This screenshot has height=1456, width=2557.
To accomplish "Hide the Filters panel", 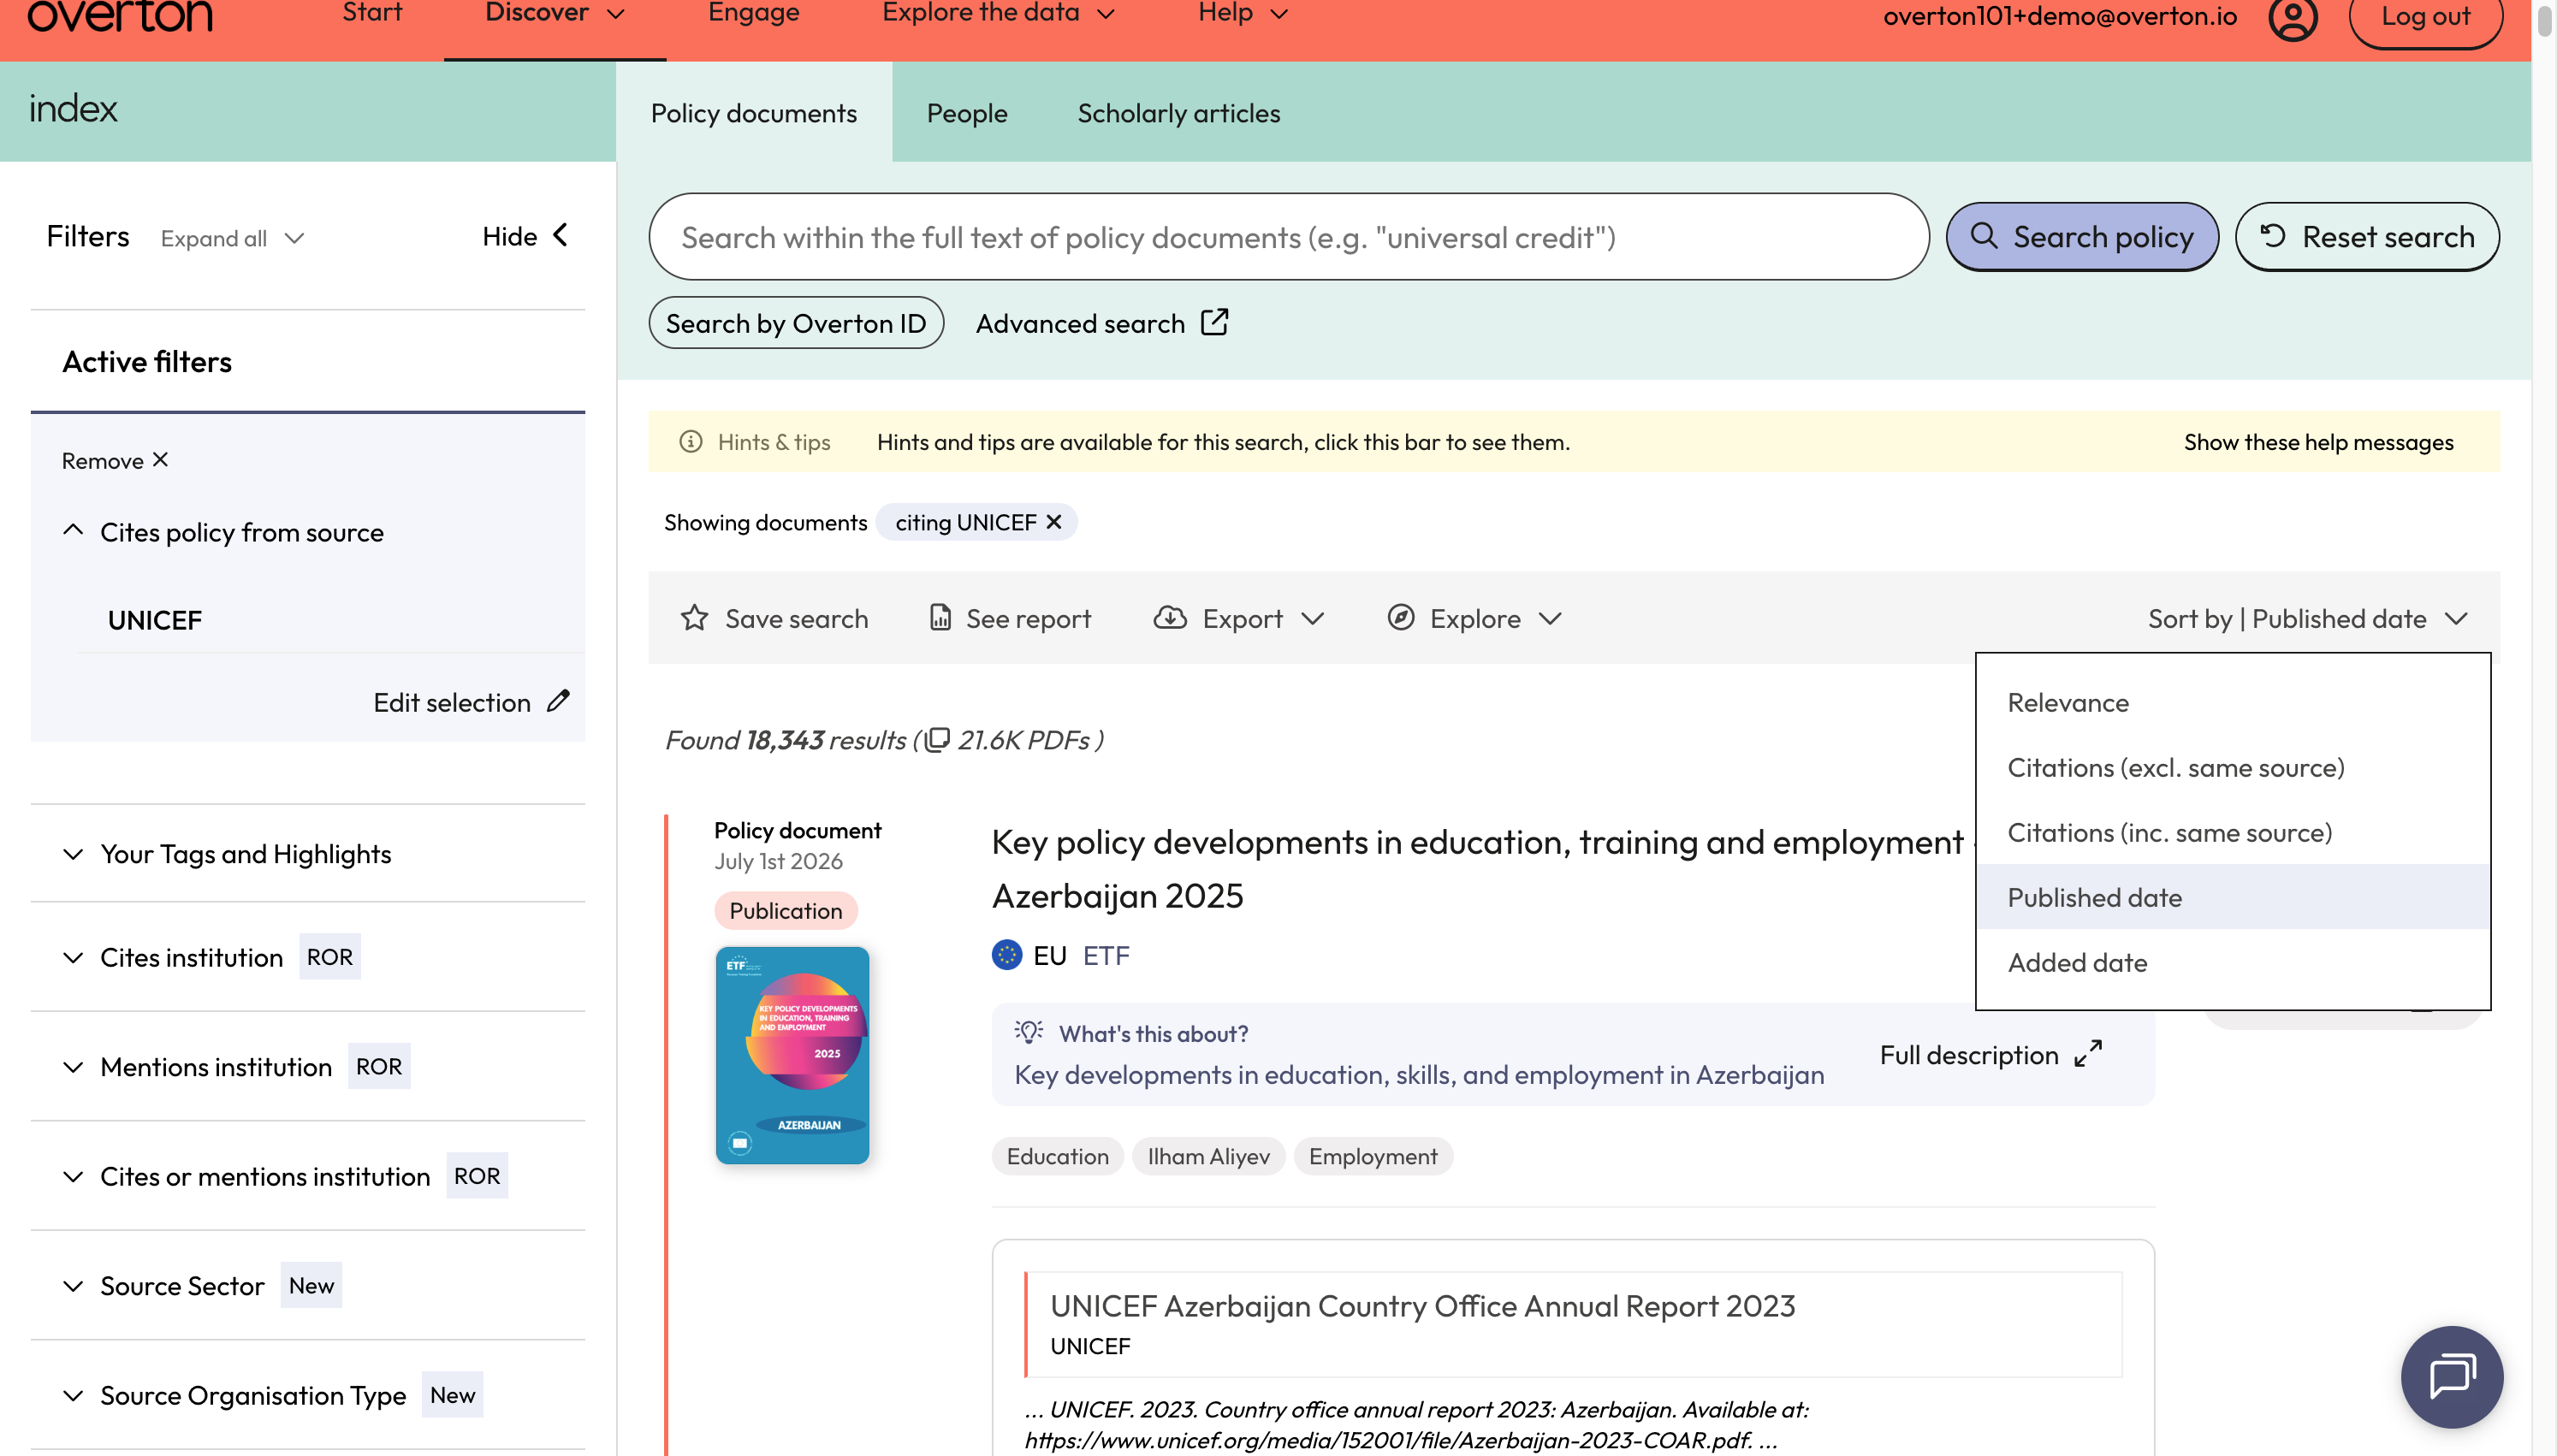I will click(525, 236).
